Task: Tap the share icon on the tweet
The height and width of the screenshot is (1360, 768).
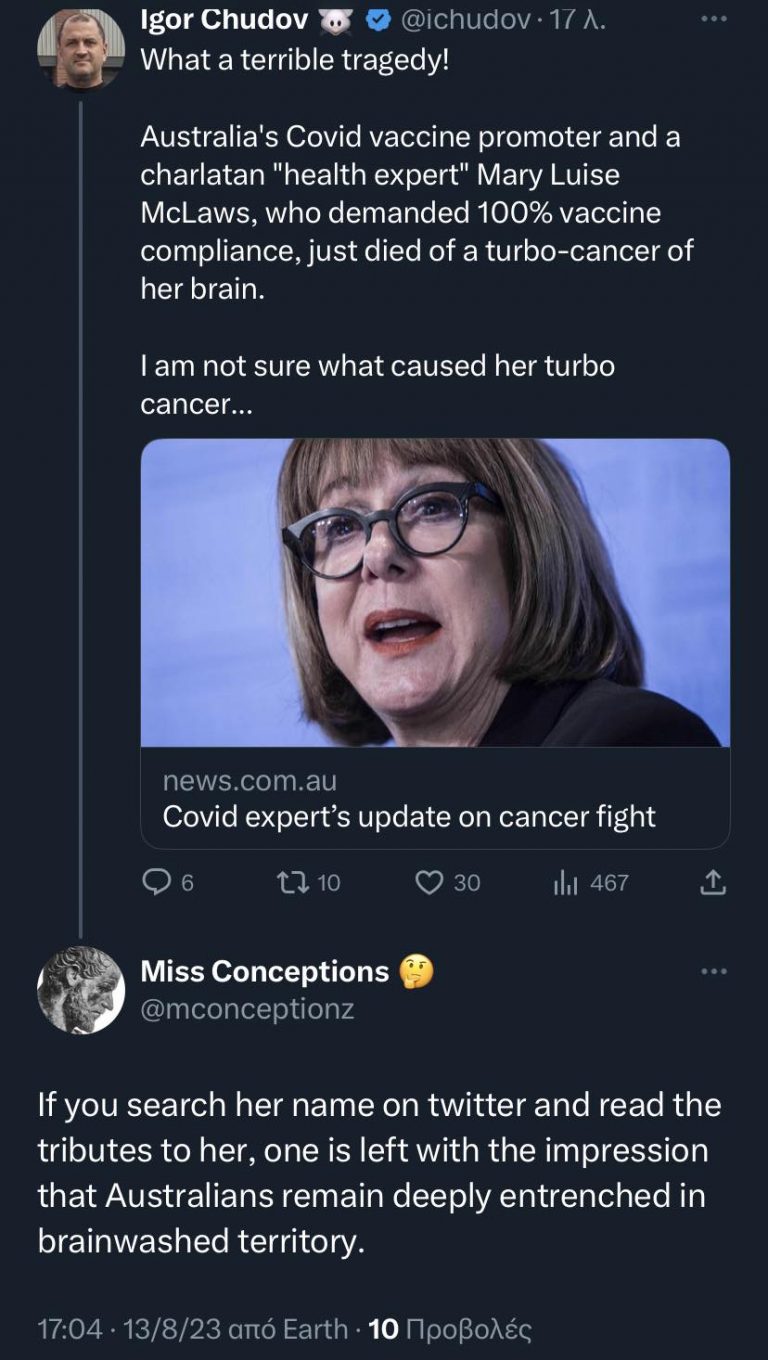Action: click(712, 881)
